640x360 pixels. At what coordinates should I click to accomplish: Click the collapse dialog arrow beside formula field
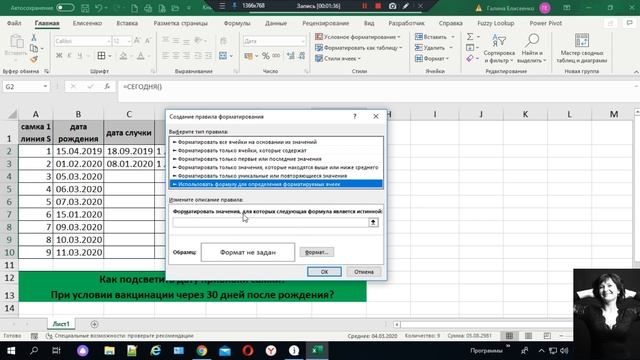point(373,222)
